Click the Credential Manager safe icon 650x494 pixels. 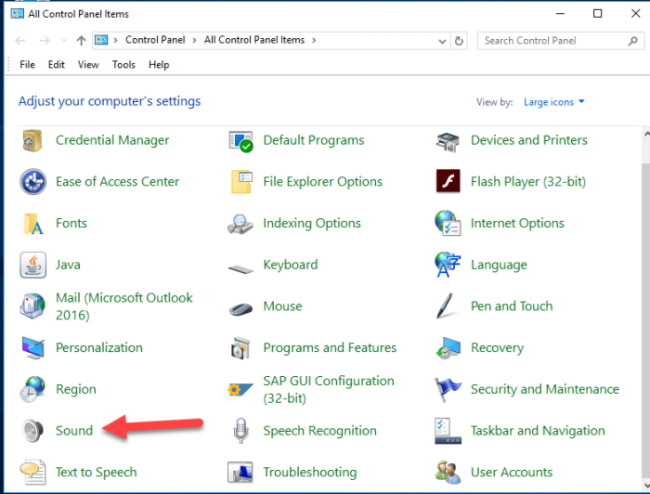[x=33, y=141]
